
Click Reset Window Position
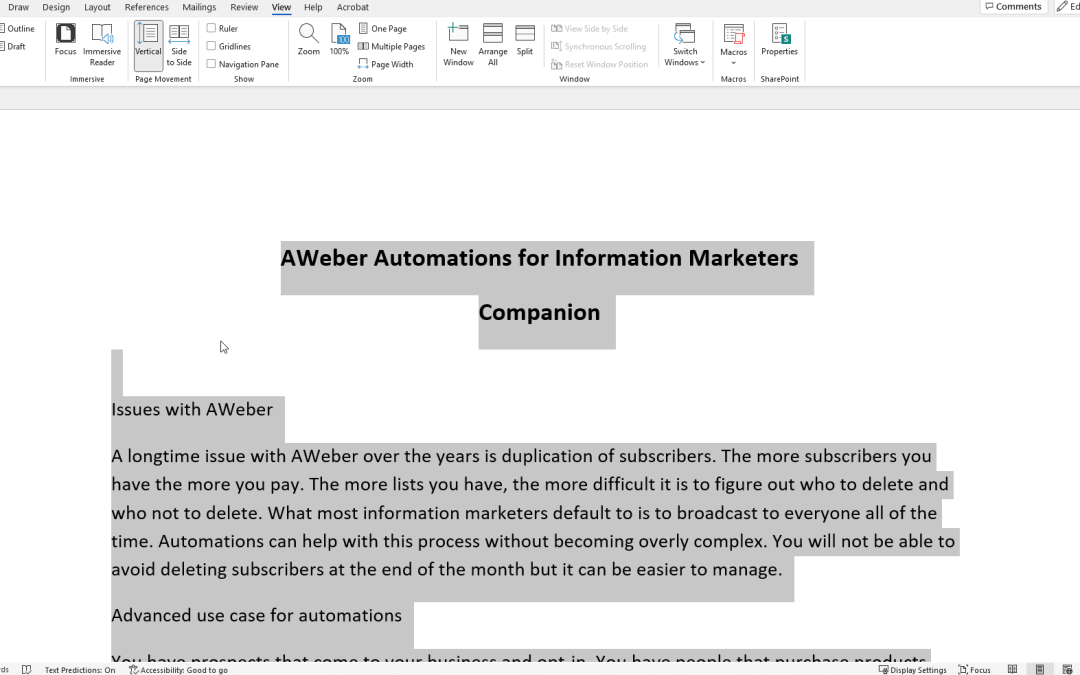(x=600, y=64)
